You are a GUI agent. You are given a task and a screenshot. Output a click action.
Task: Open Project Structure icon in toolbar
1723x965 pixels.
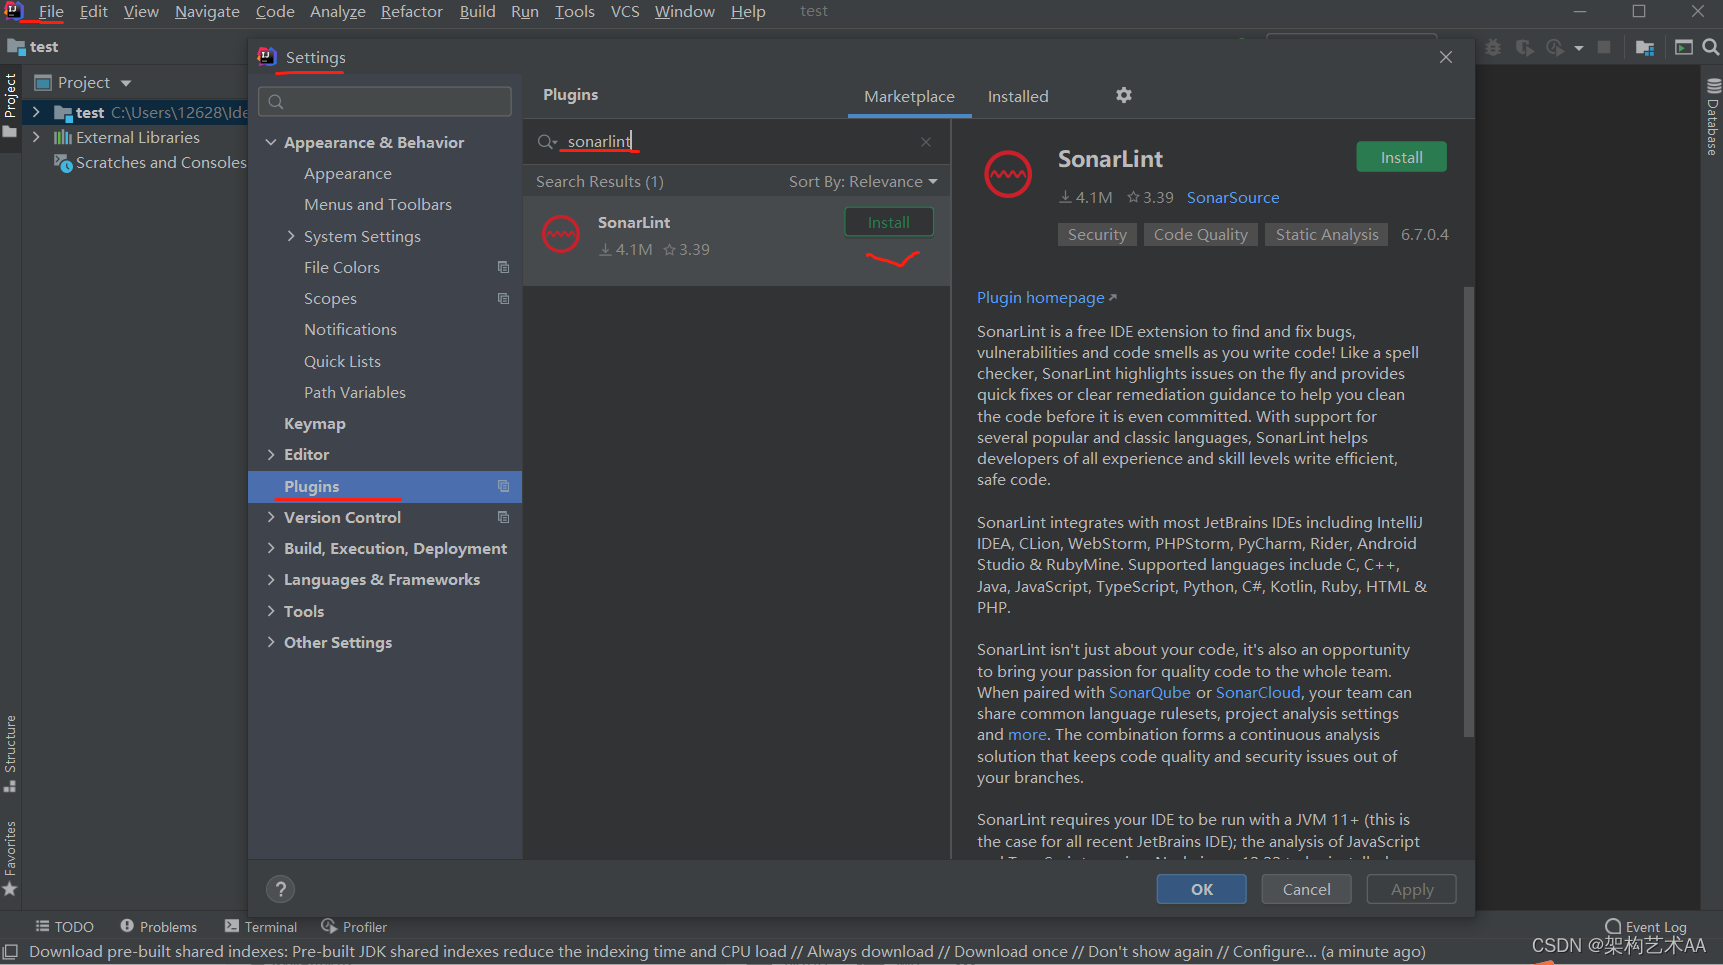coord(1645,47)
